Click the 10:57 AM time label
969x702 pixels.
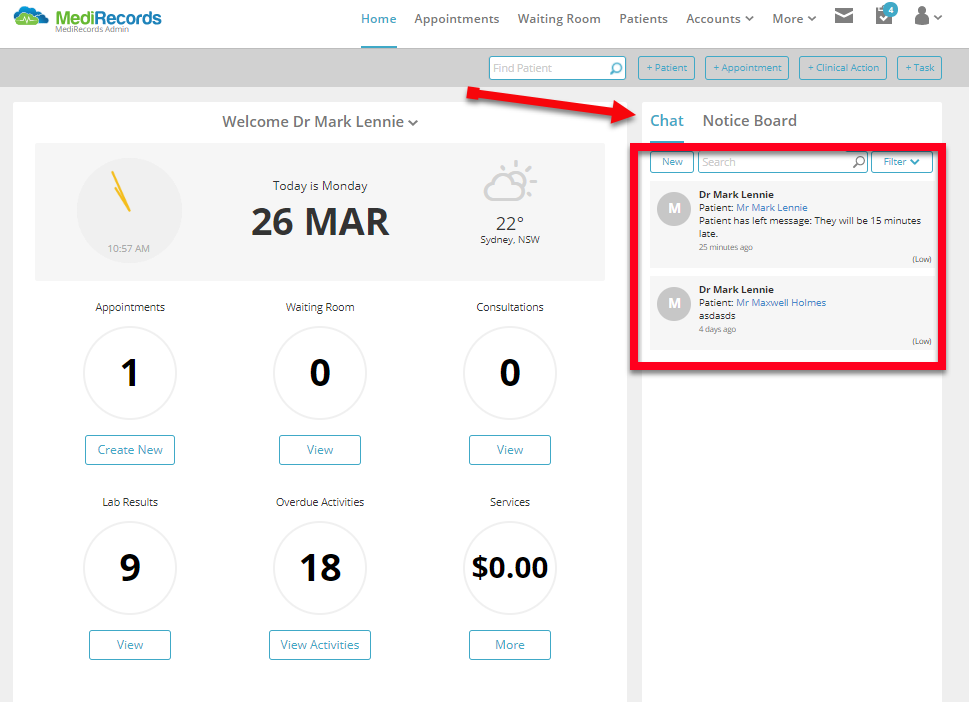[x=129, y=248]
